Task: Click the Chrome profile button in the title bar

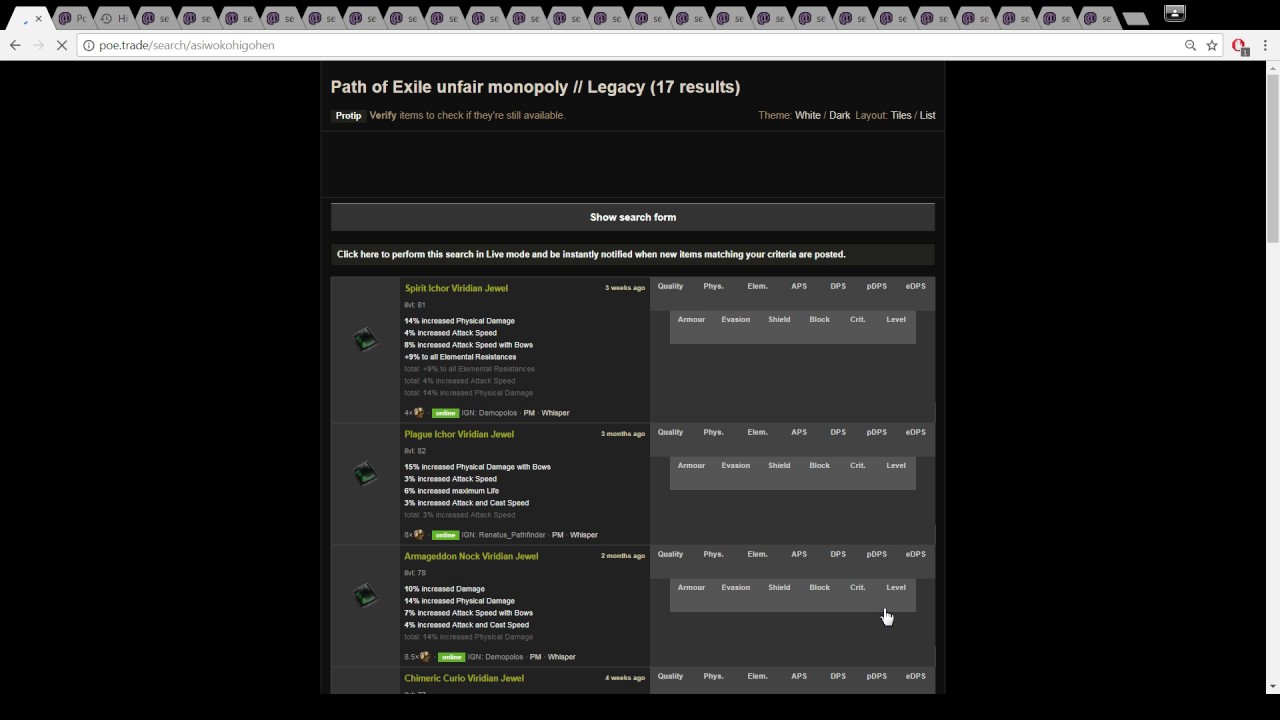Action: coord(1175,13)
